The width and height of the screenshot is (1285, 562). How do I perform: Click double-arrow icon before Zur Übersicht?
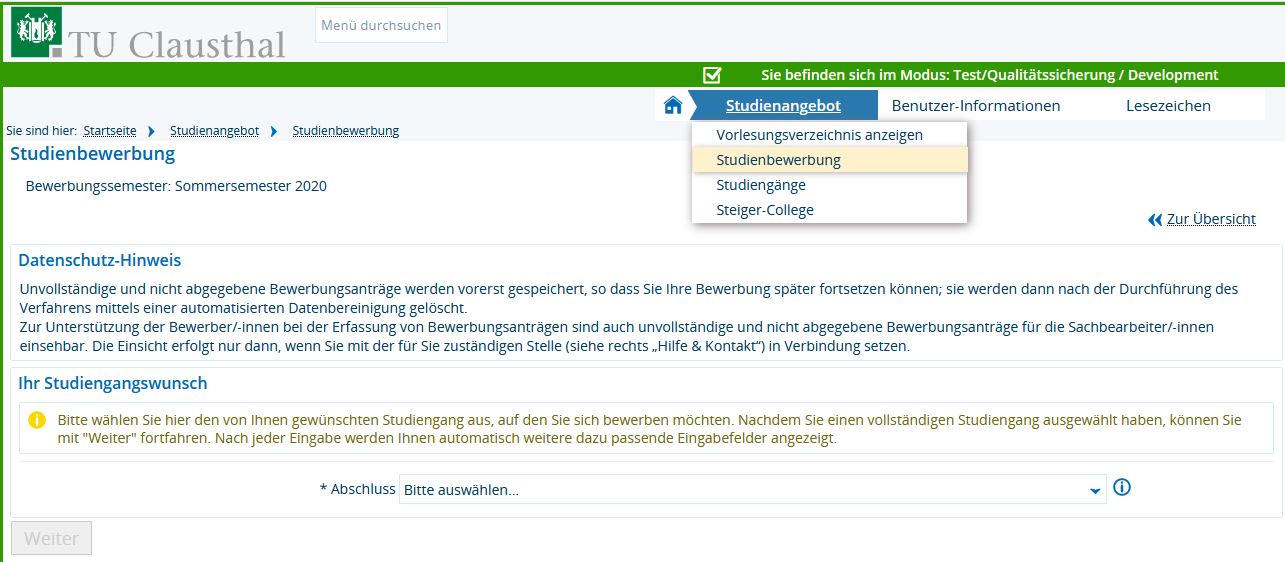click(x=1155, y=220)
